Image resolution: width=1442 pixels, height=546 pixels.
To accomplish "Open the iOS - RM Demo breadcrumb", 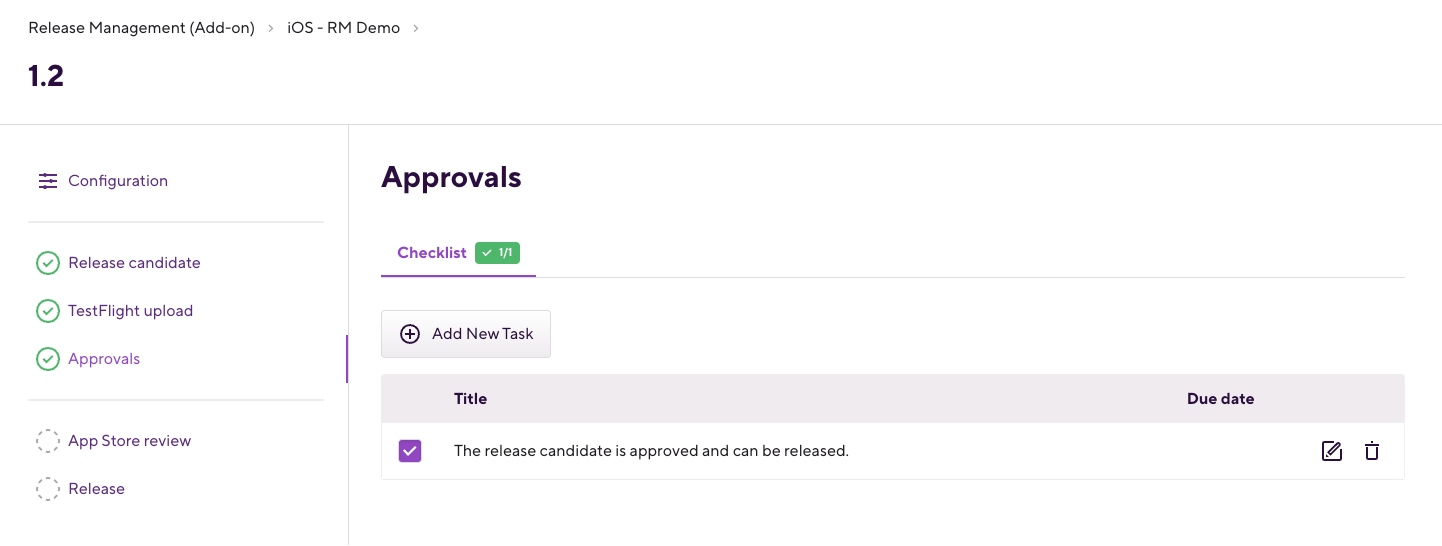I will (x=343, y=28).
